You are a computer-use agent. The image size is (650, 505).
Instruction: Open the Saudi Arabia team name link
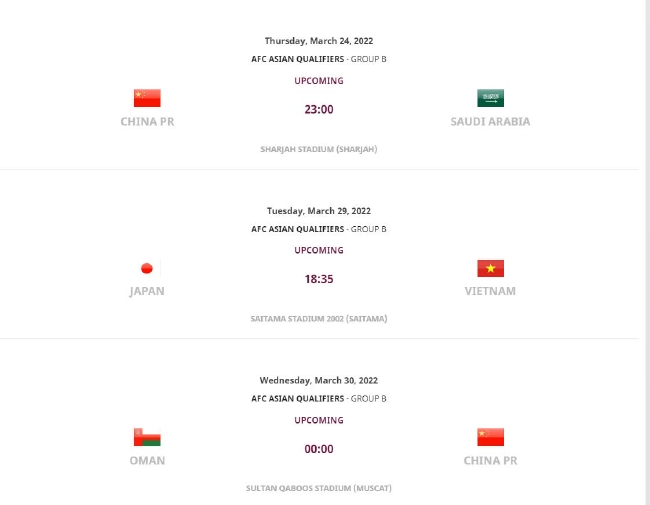(x=490, y=122)
